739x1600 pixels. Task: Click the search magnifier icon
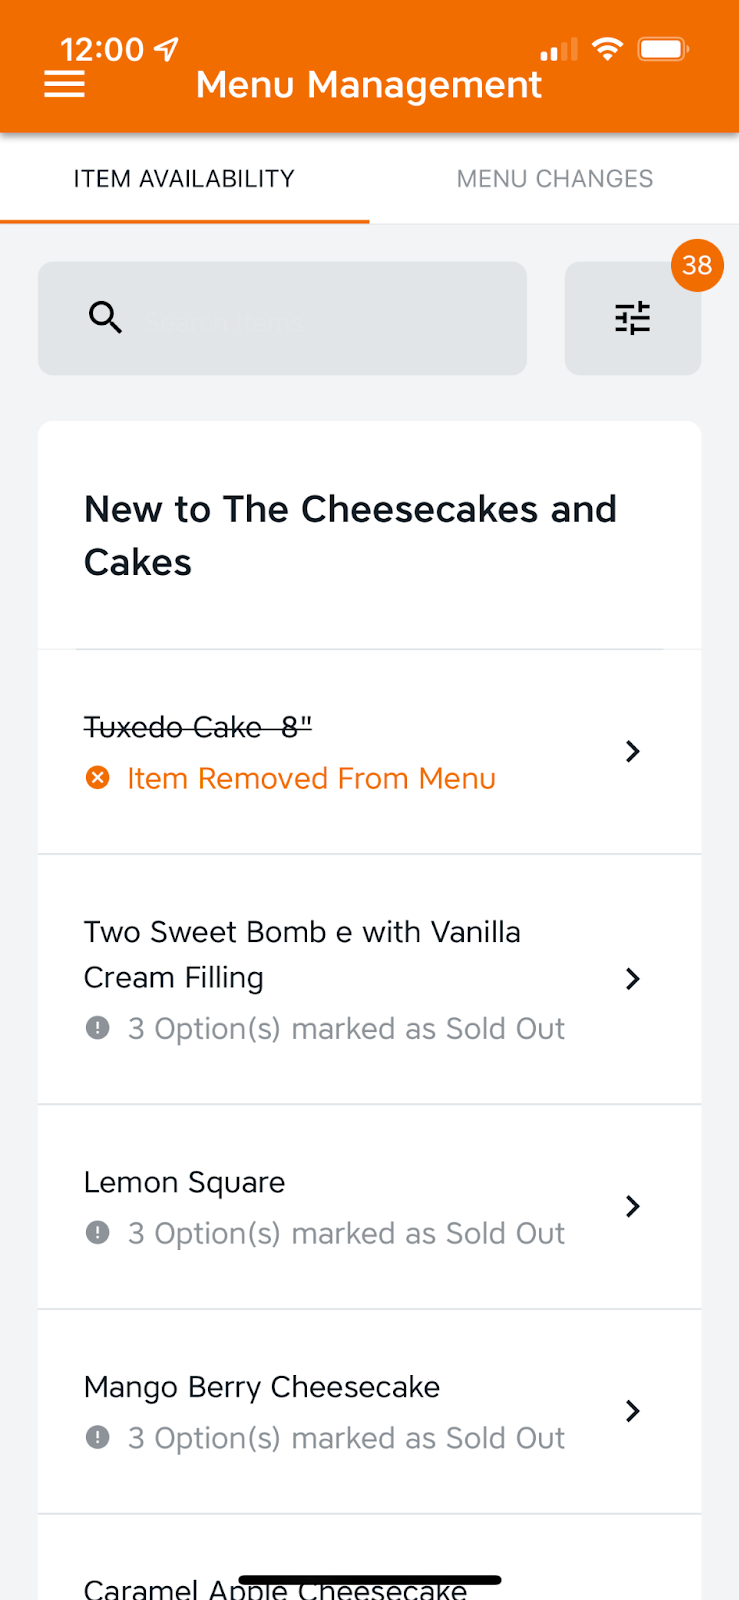tap(105, 317)
